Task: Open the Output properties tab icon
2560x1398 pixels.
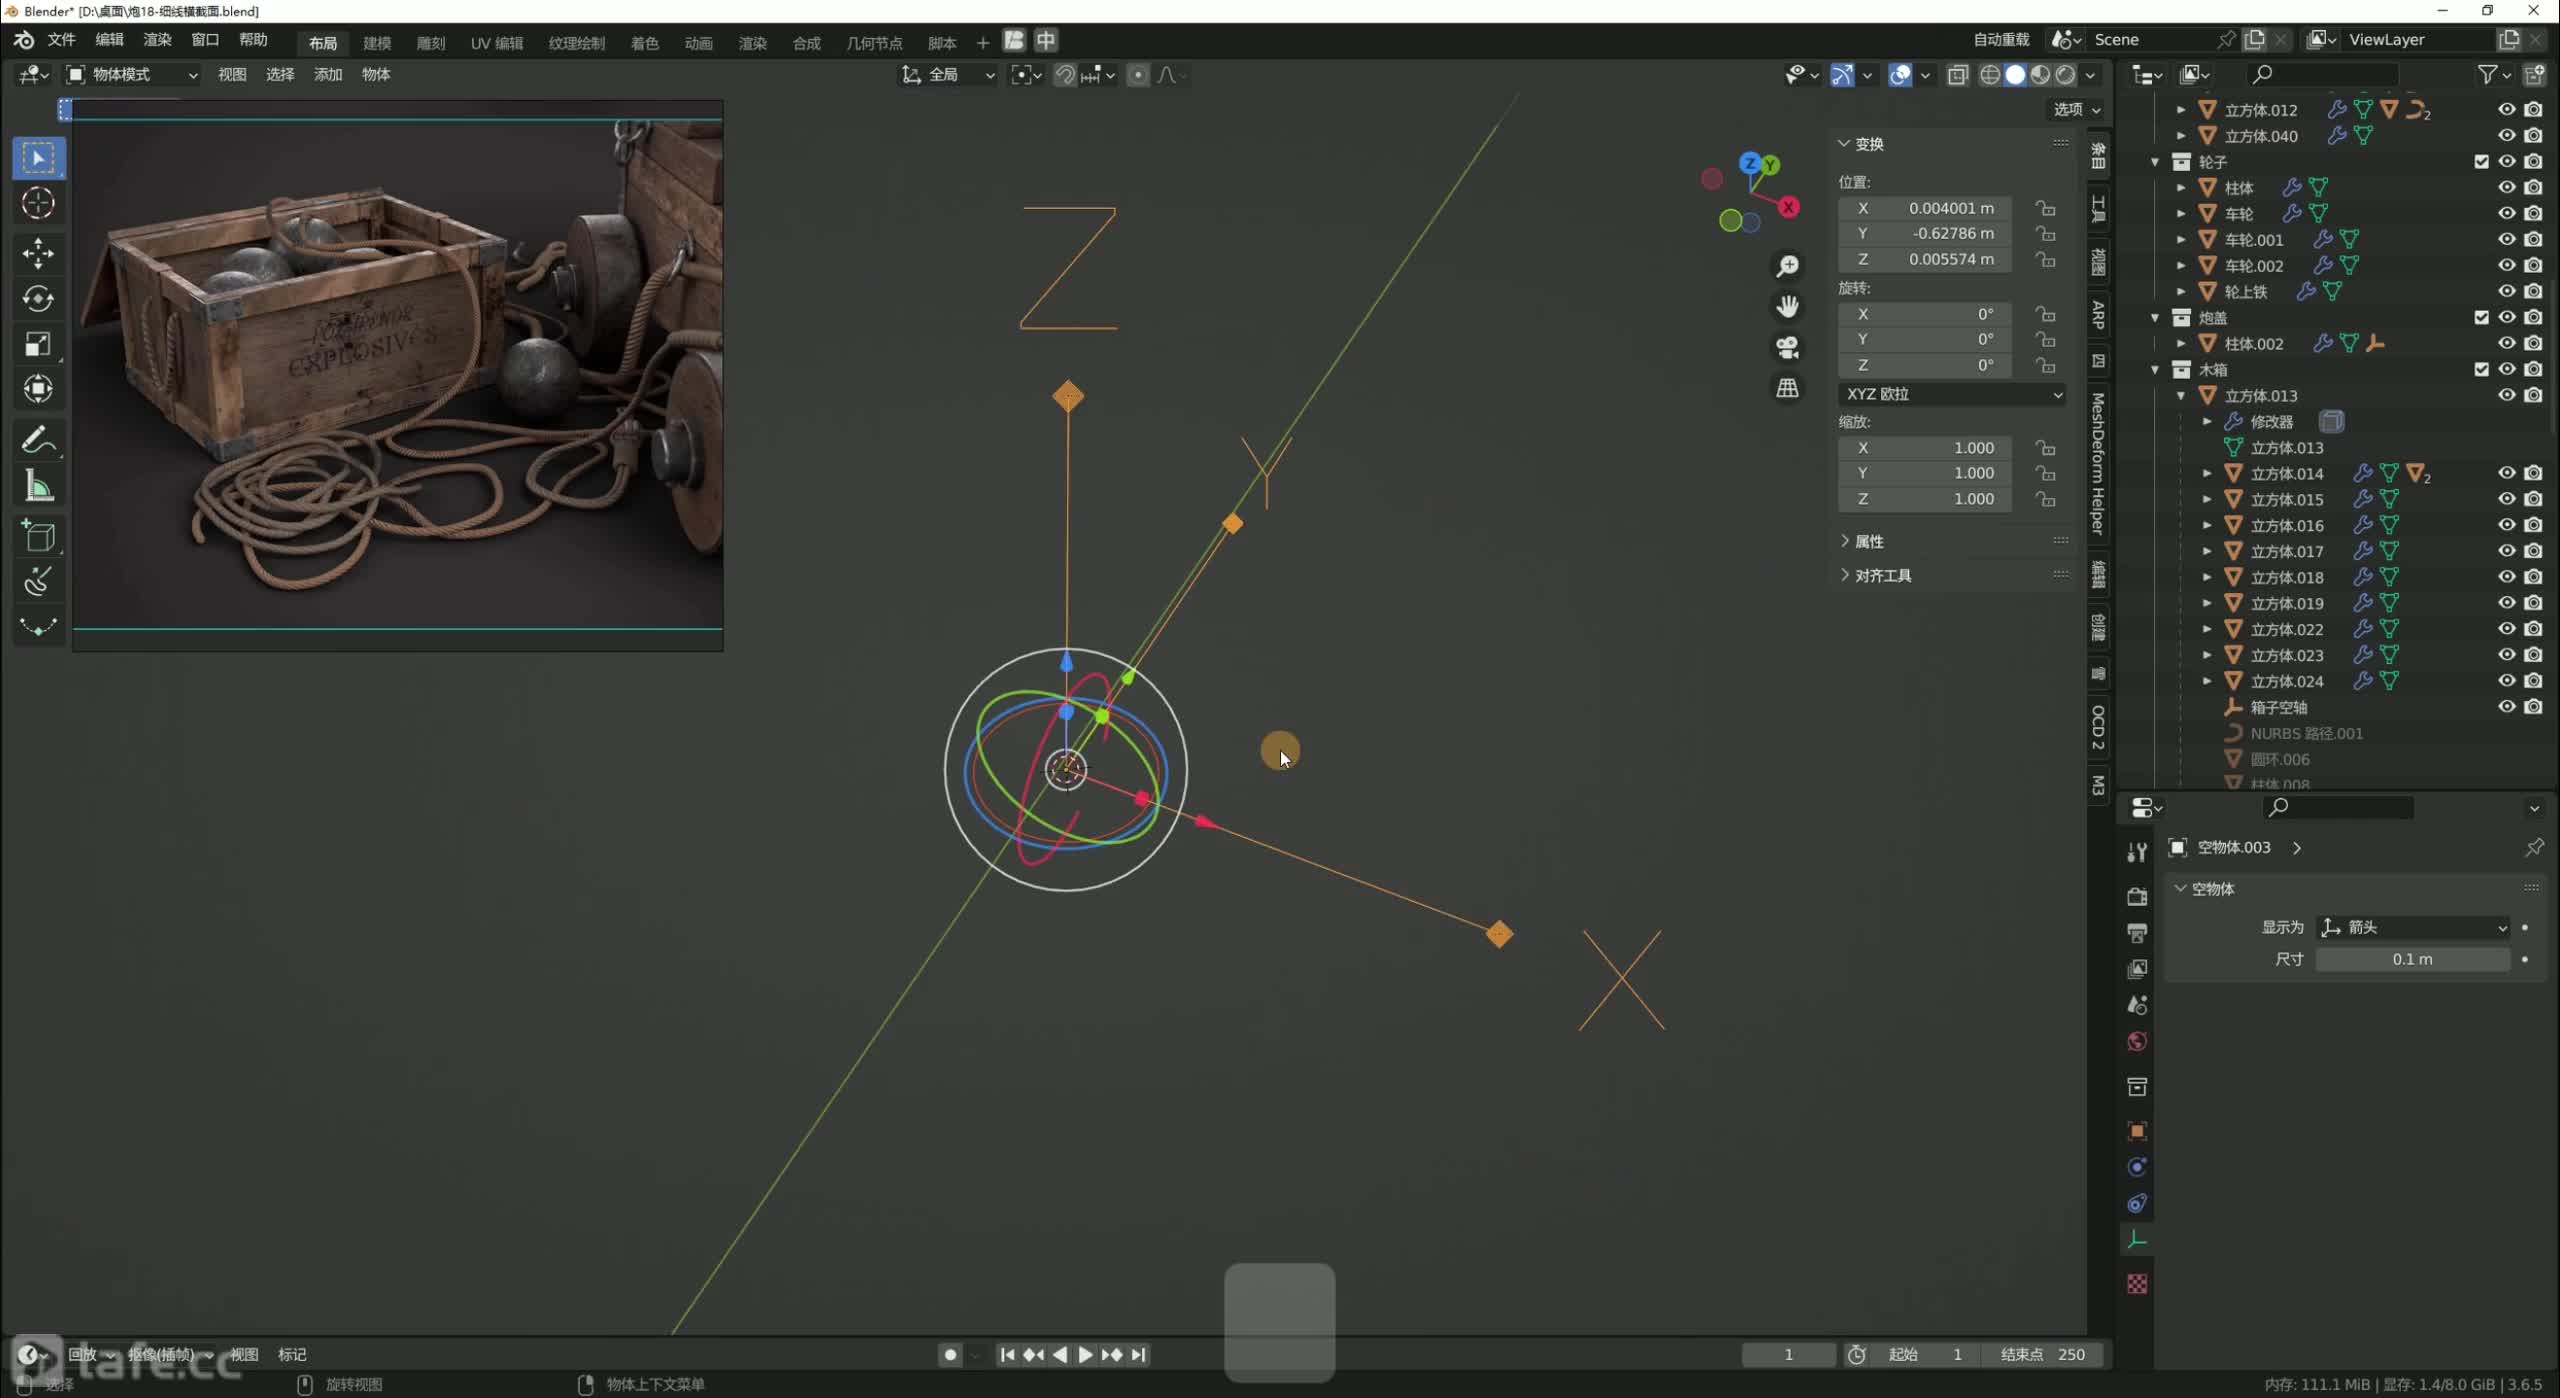Action: point(2137,933)
